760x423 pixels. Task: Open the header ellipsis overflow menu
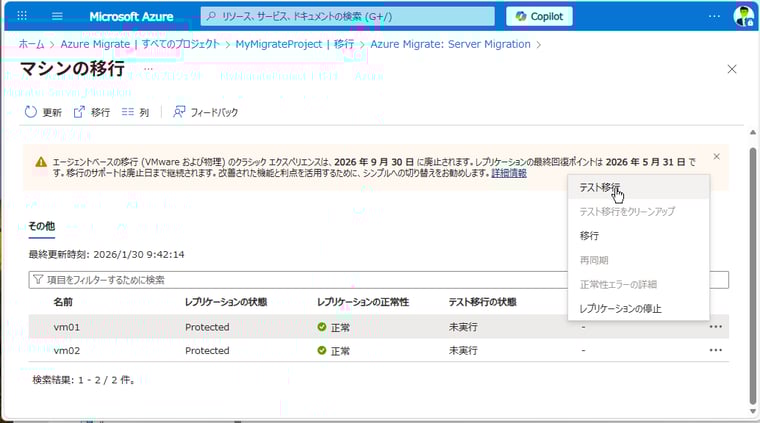[x=714, y=16]
